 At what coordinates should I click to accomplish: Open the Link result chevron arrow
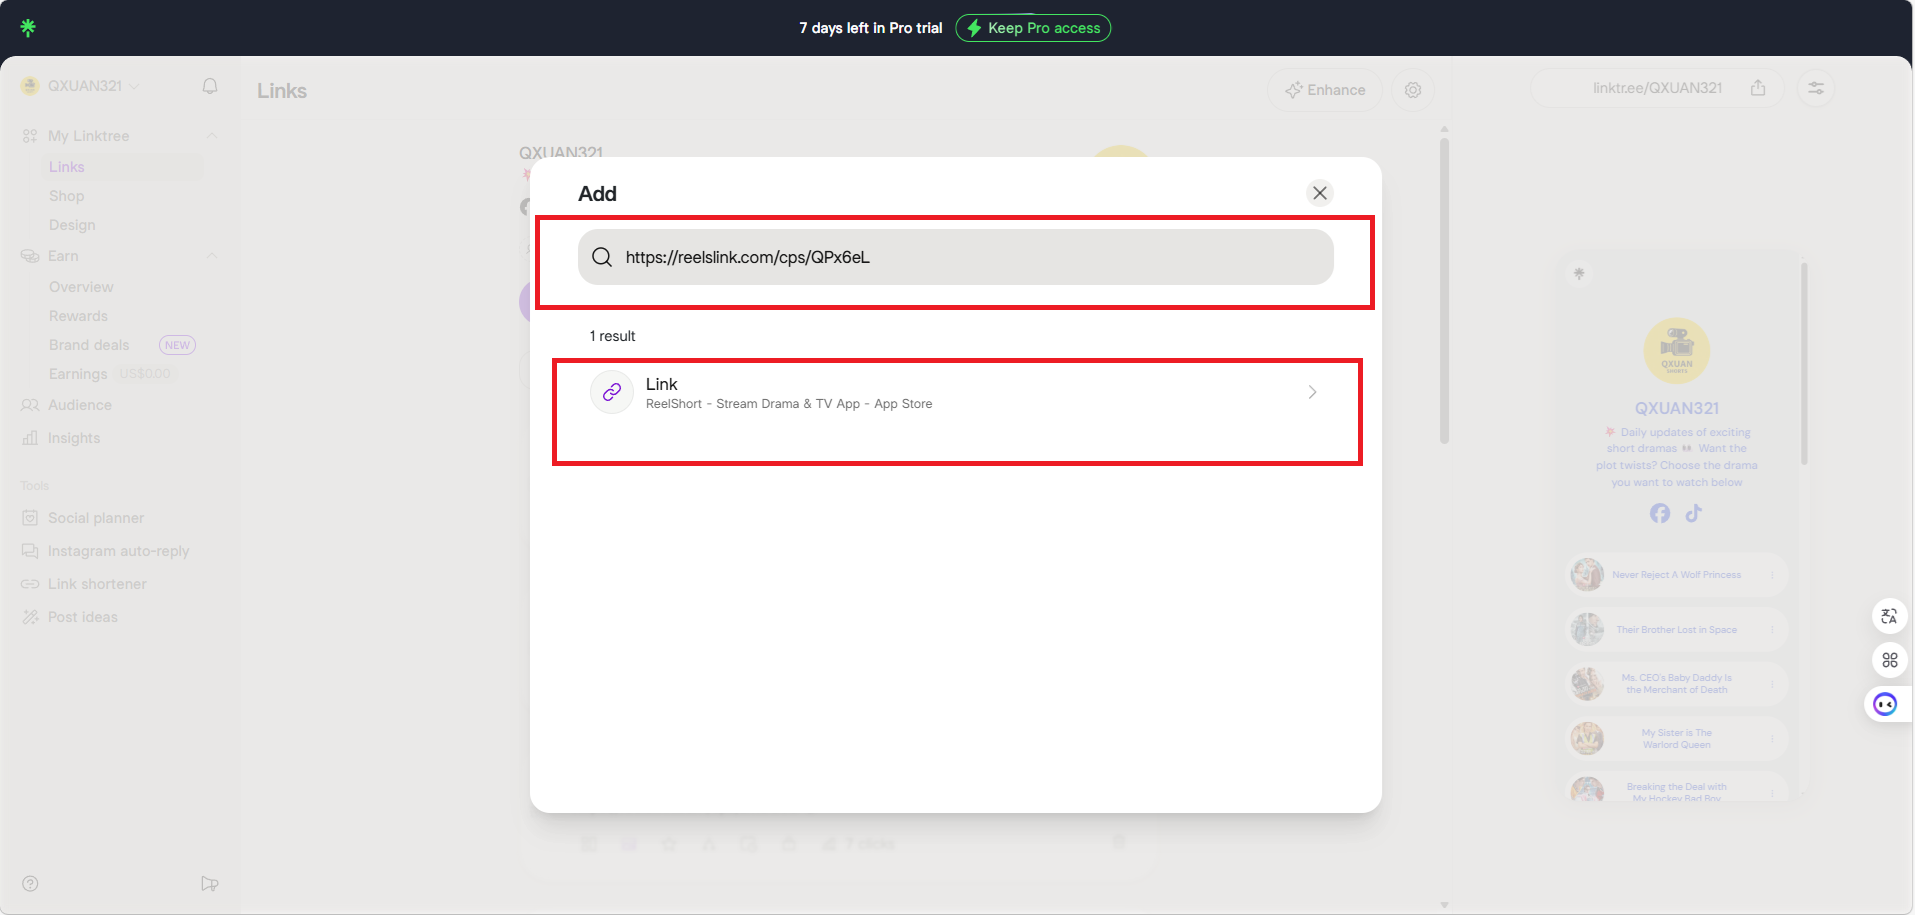coord(1312,392)
